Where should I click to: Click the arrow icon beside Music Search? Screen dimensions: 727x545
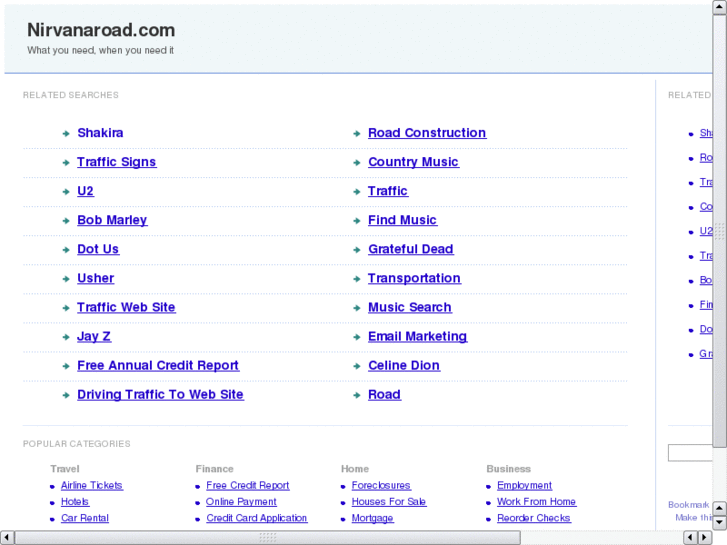pyautogui.click(x=357, y=308)
